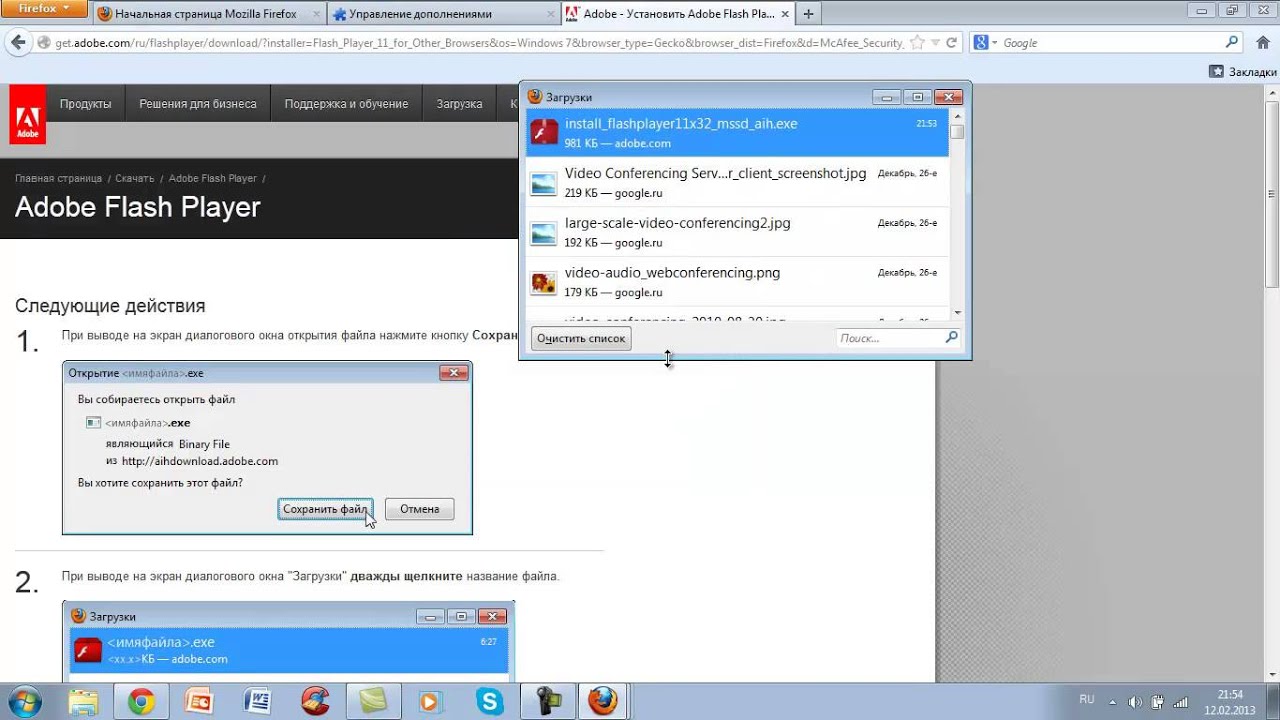1280x720 pixels.
Task: Open the URL history dropdown arrow
Action: click(x=934, y=43)
